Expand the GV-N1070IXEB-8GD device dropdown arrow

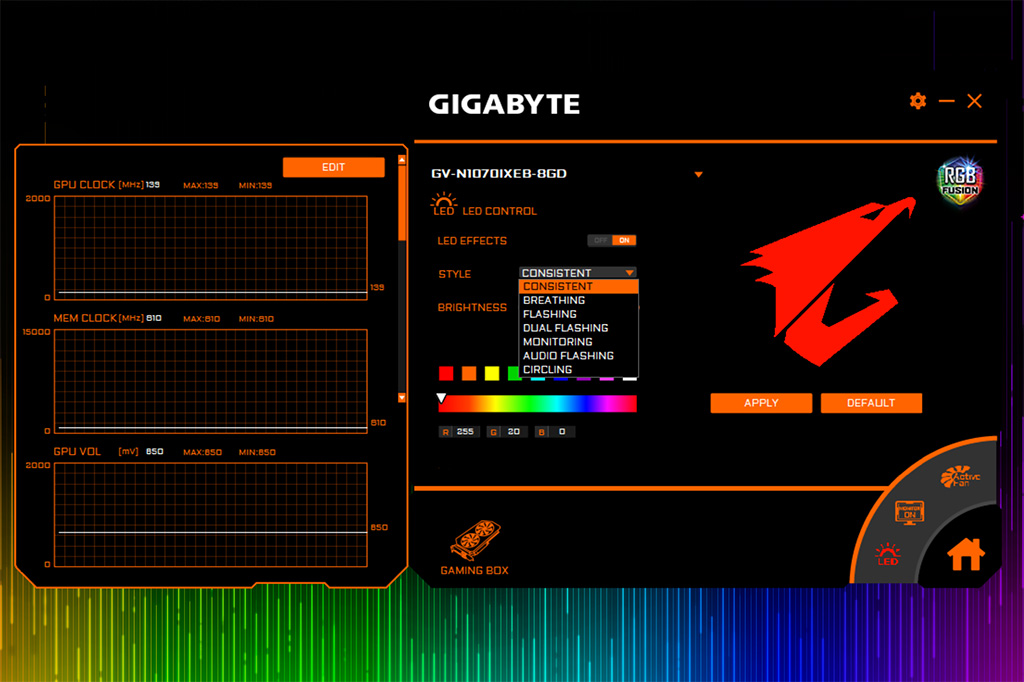pos(698,174)
